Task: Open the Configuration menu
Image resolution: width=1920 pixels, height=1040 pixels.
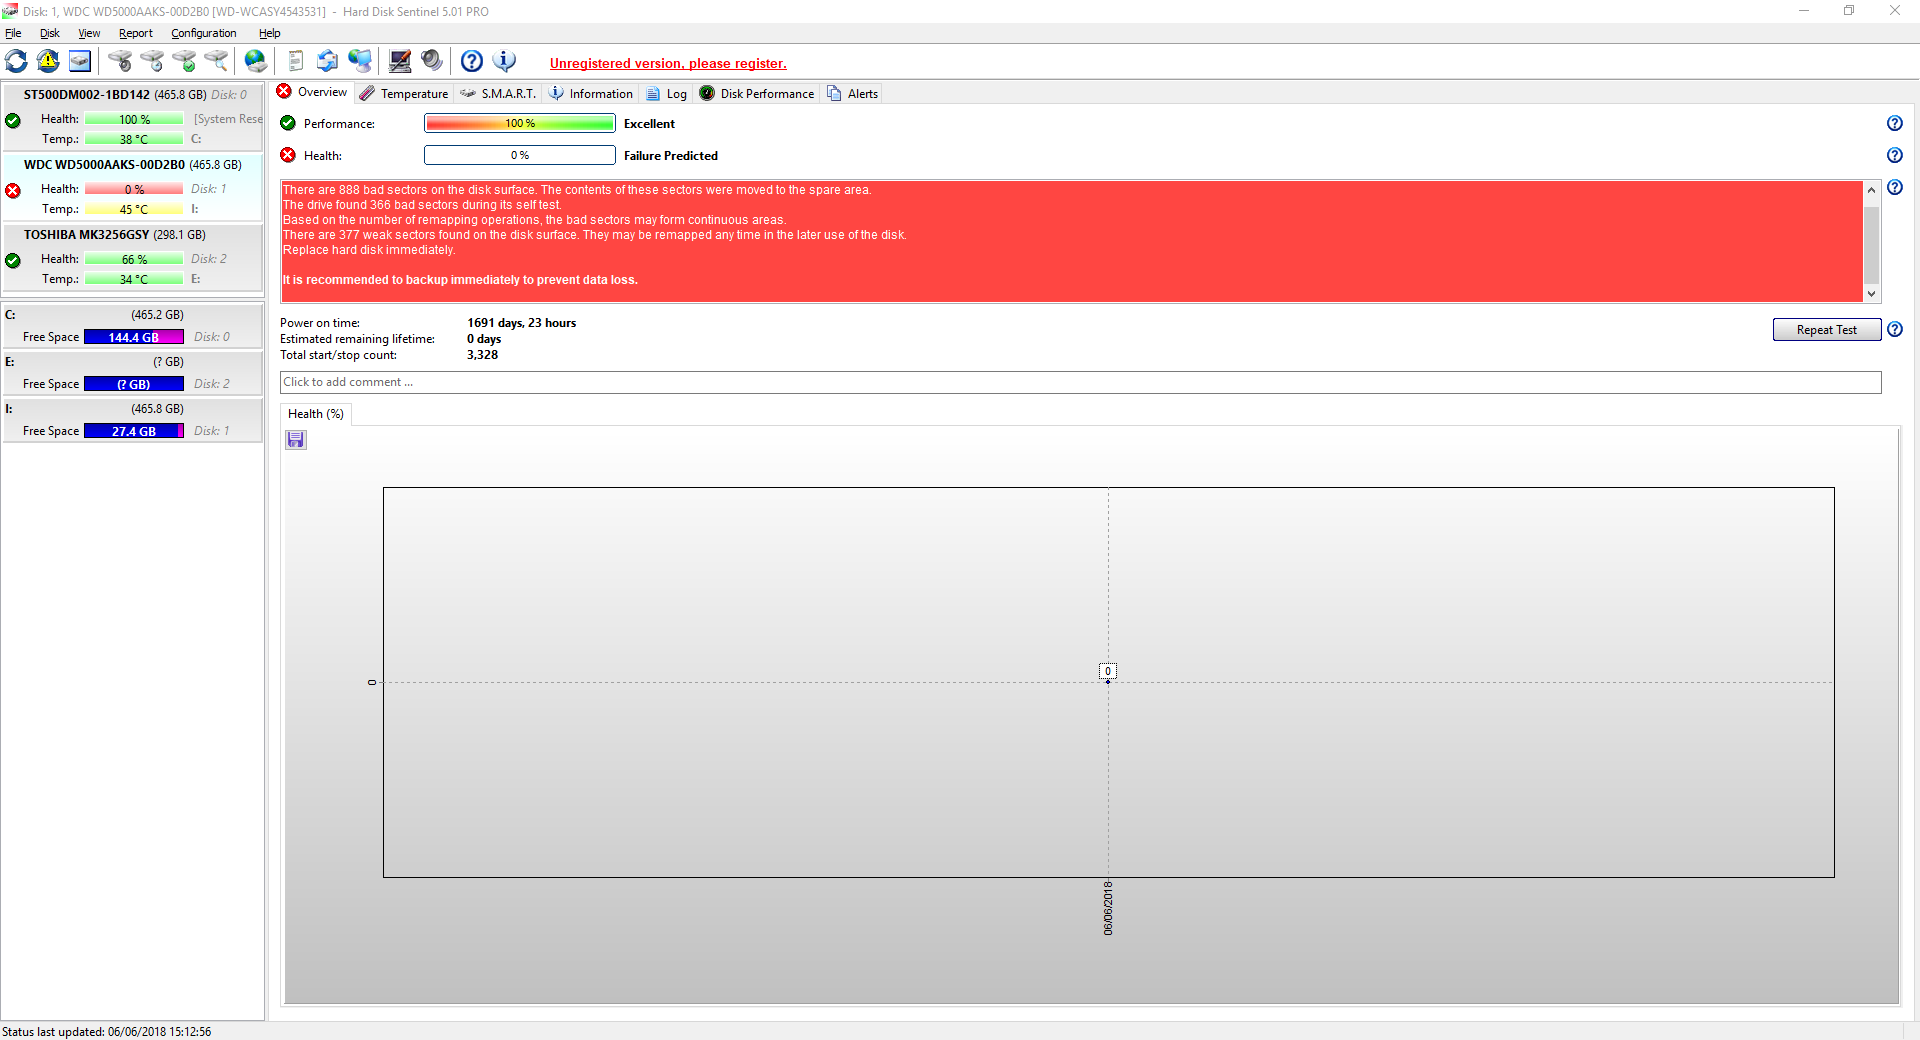Action: [204, 33]
